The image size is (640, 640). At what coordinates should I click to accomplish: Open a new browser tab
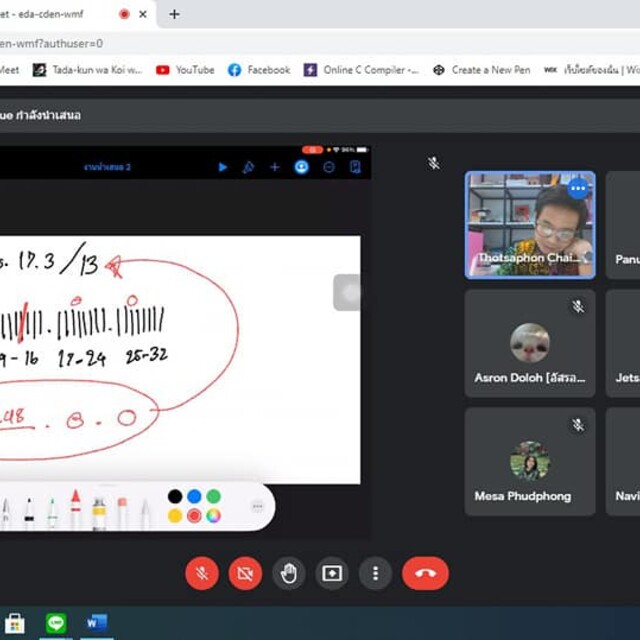coord(175,14)
